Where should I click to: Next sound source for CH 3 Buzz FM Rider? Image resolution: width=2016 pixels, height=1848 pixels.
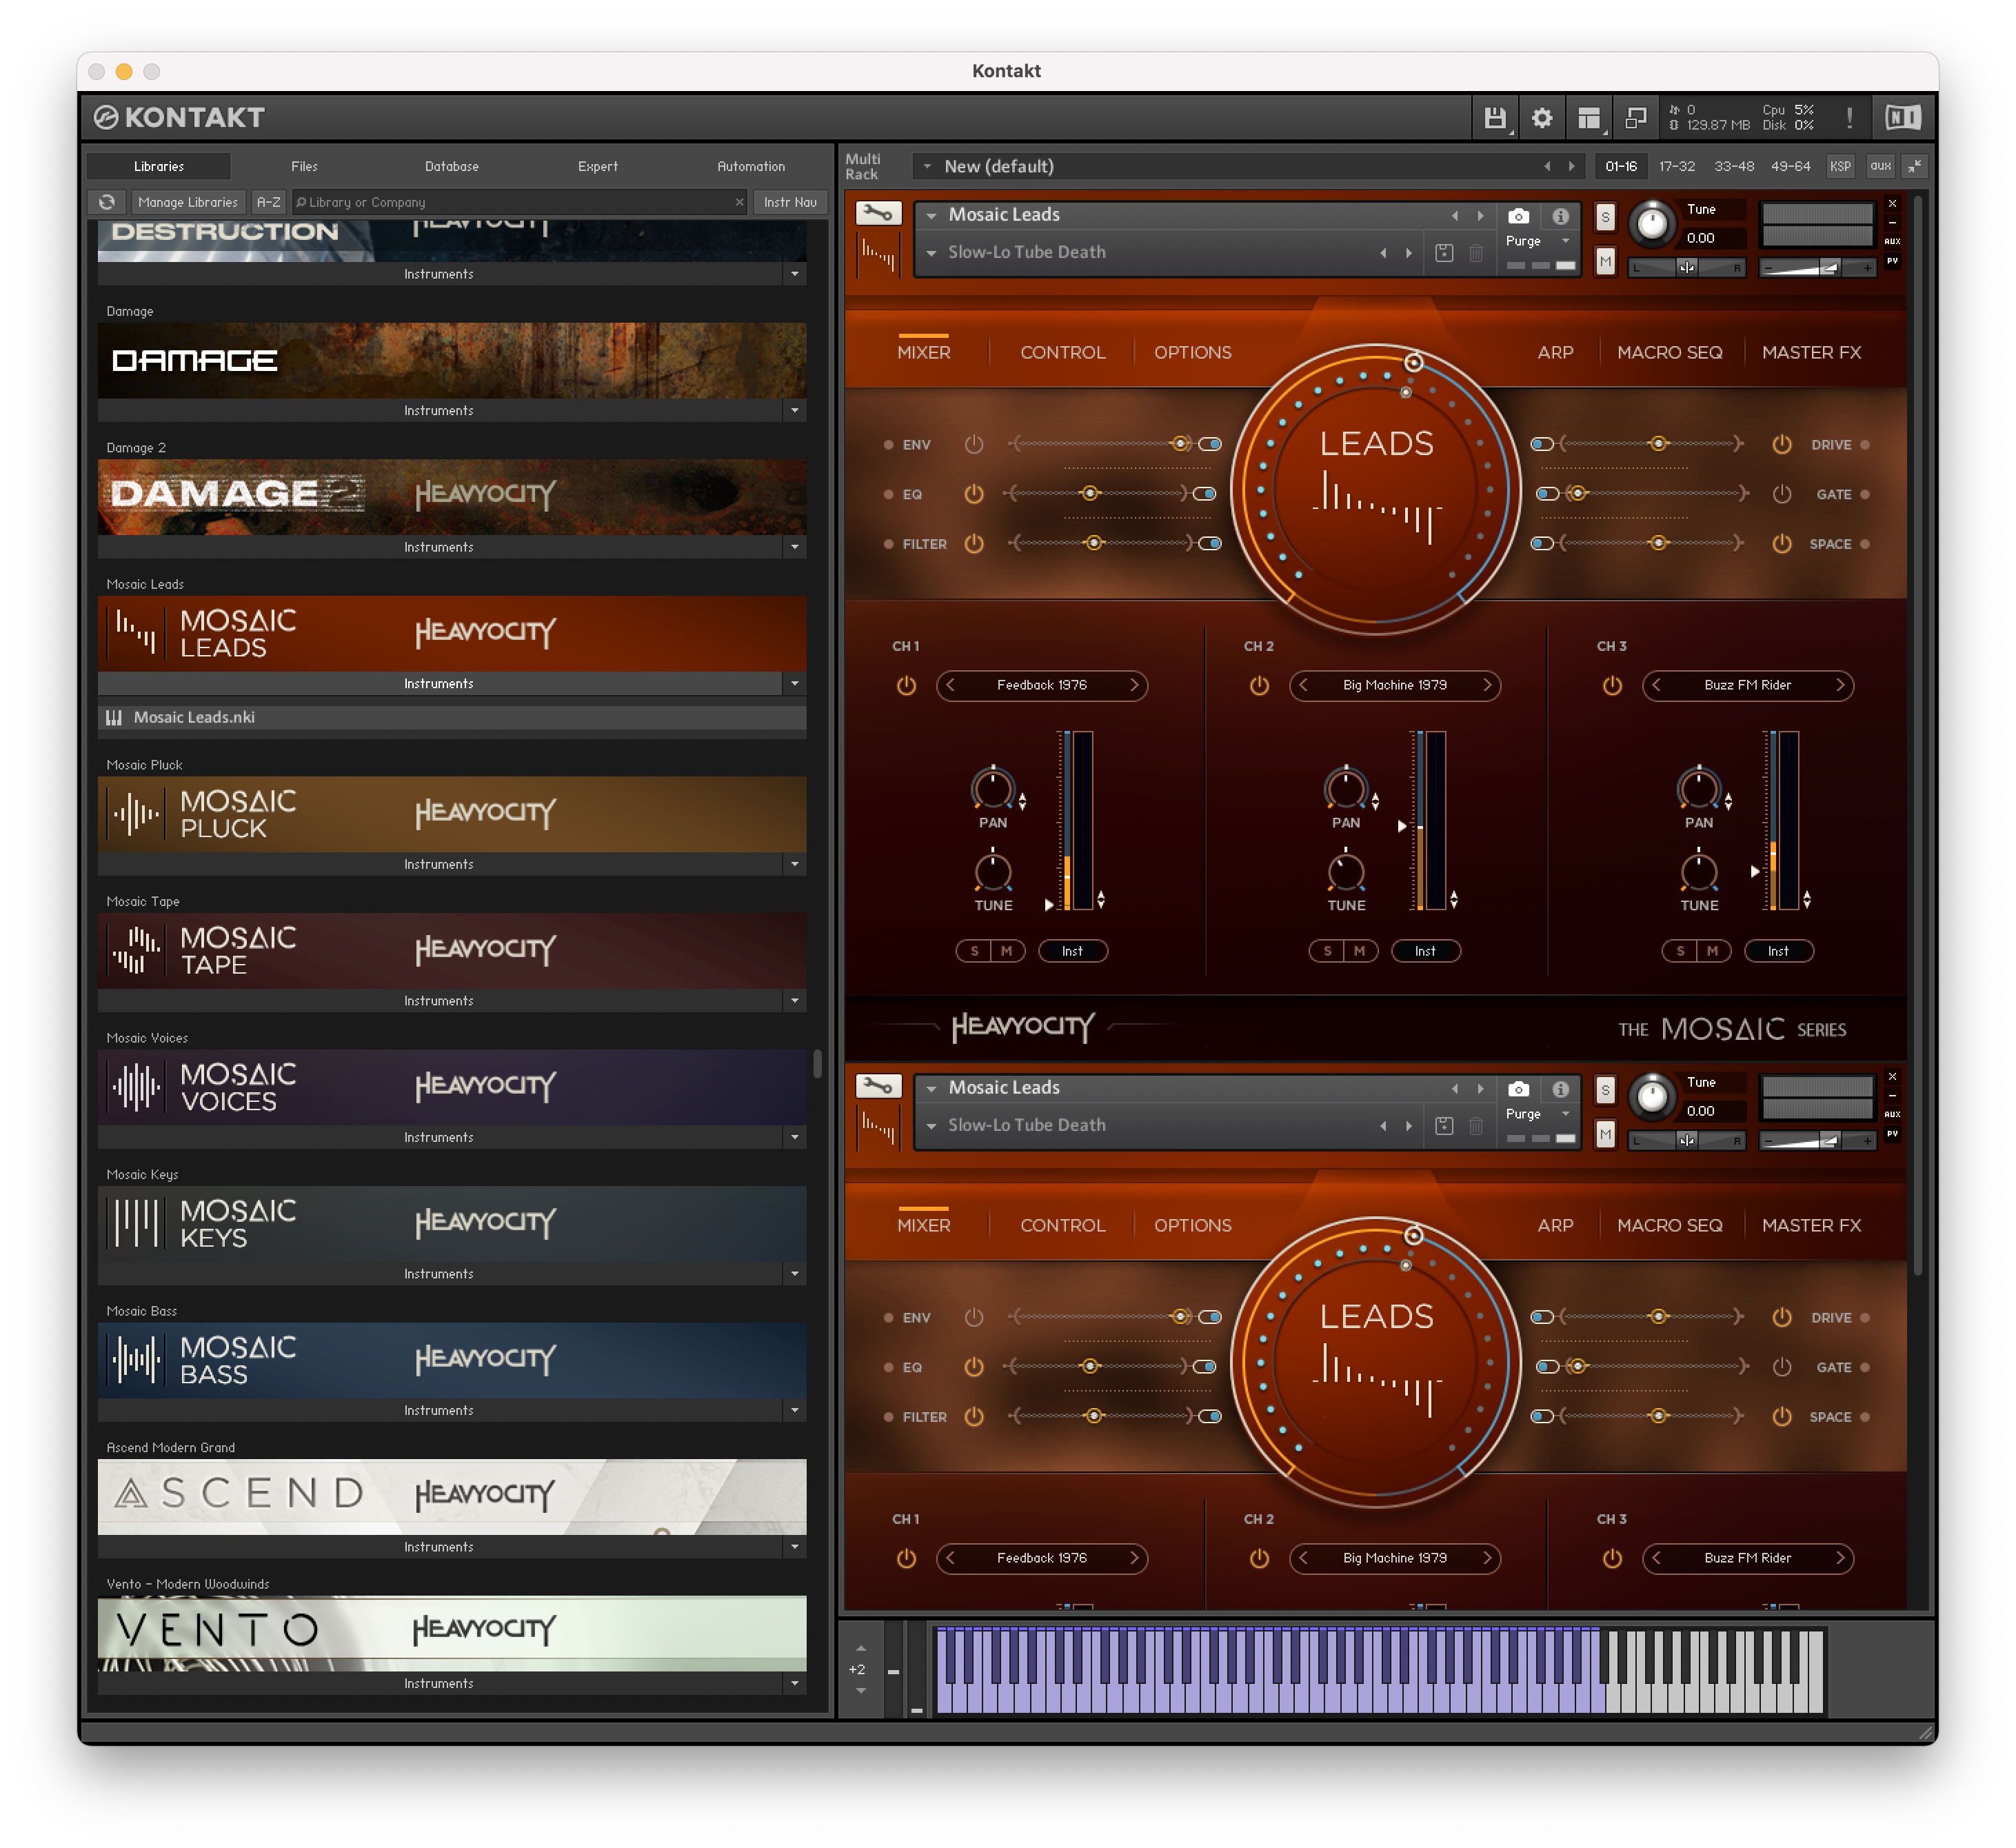pos(1840,685)
